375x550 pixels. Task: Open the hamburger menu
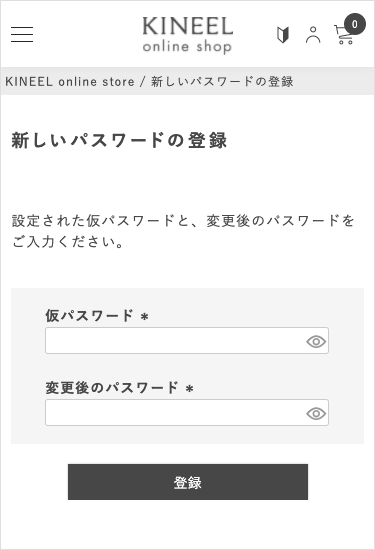point(22,34)
